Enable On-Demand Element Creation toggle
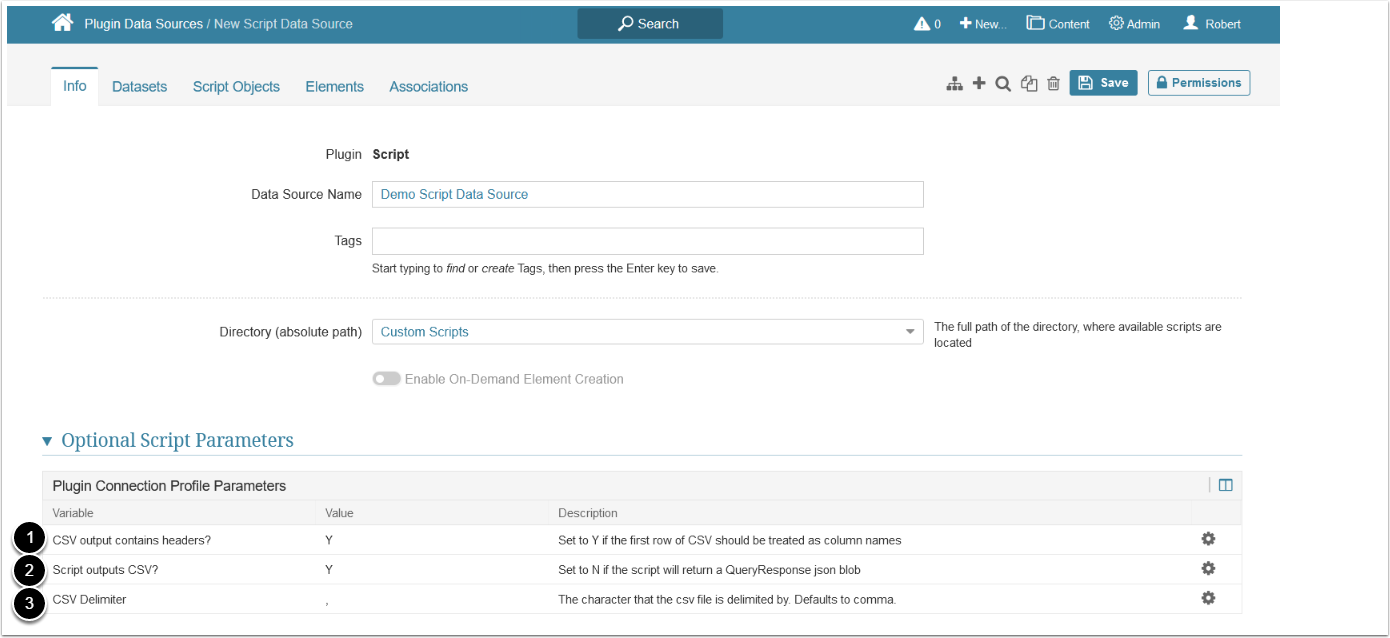Screen dimensions: 1390x638 point(386,379)
